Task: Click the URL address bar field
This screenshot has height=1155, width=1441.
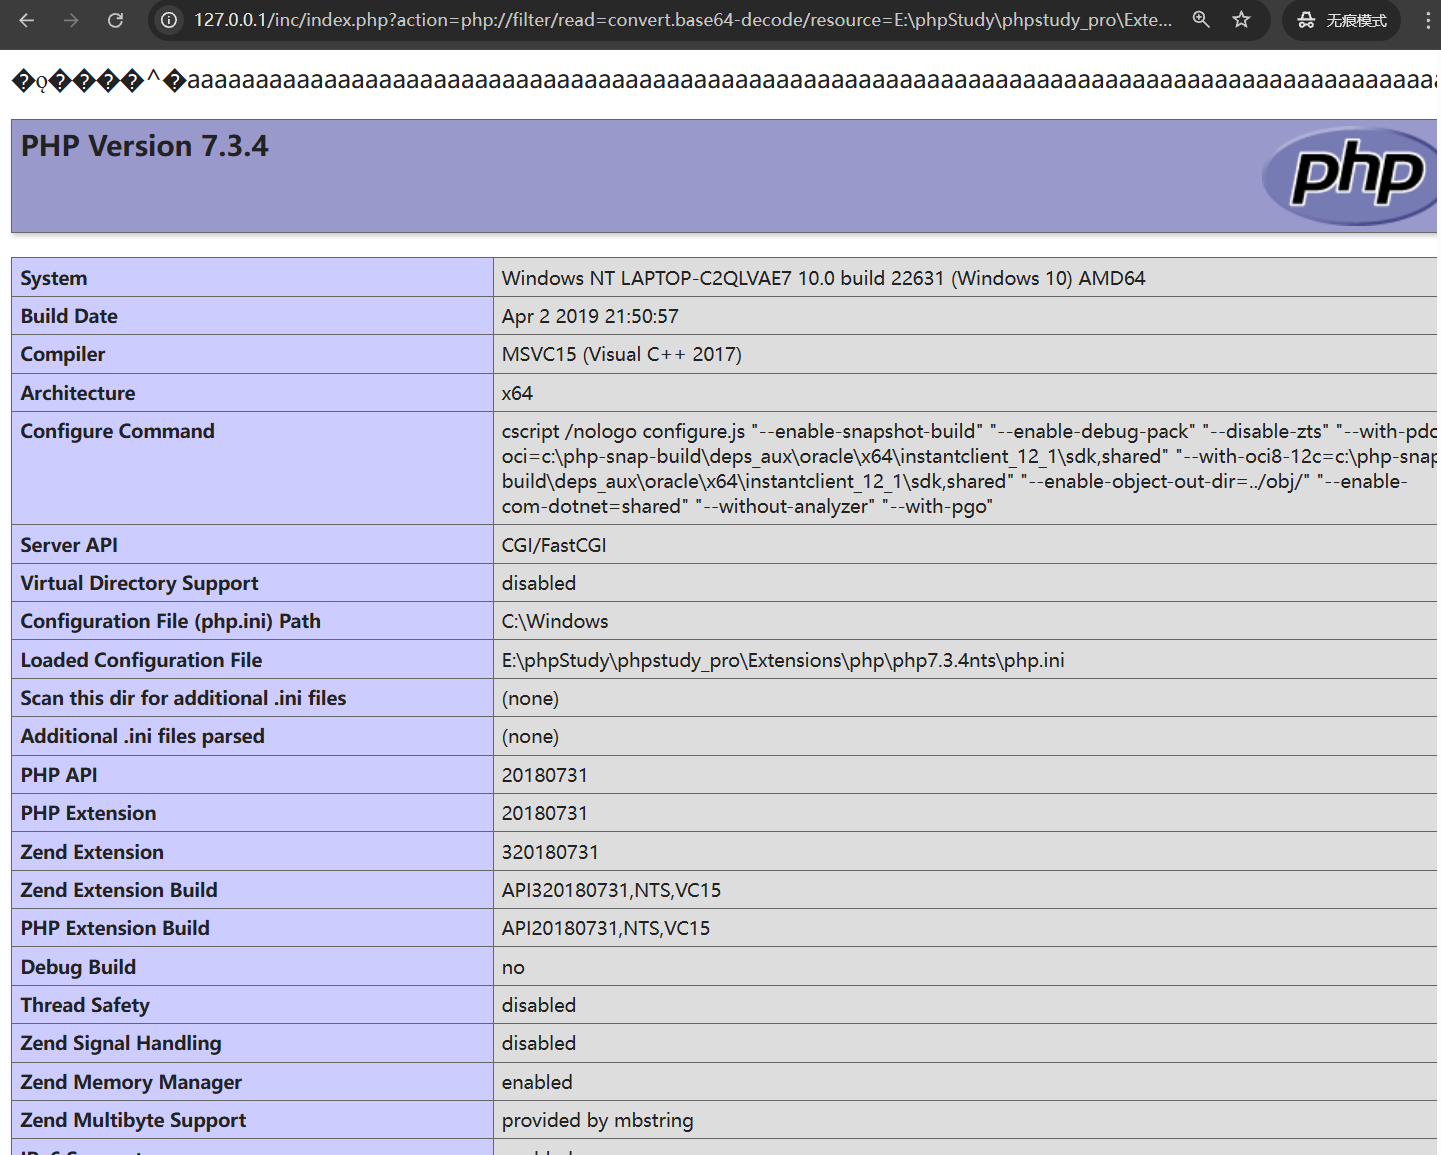Action: [683, 20]
